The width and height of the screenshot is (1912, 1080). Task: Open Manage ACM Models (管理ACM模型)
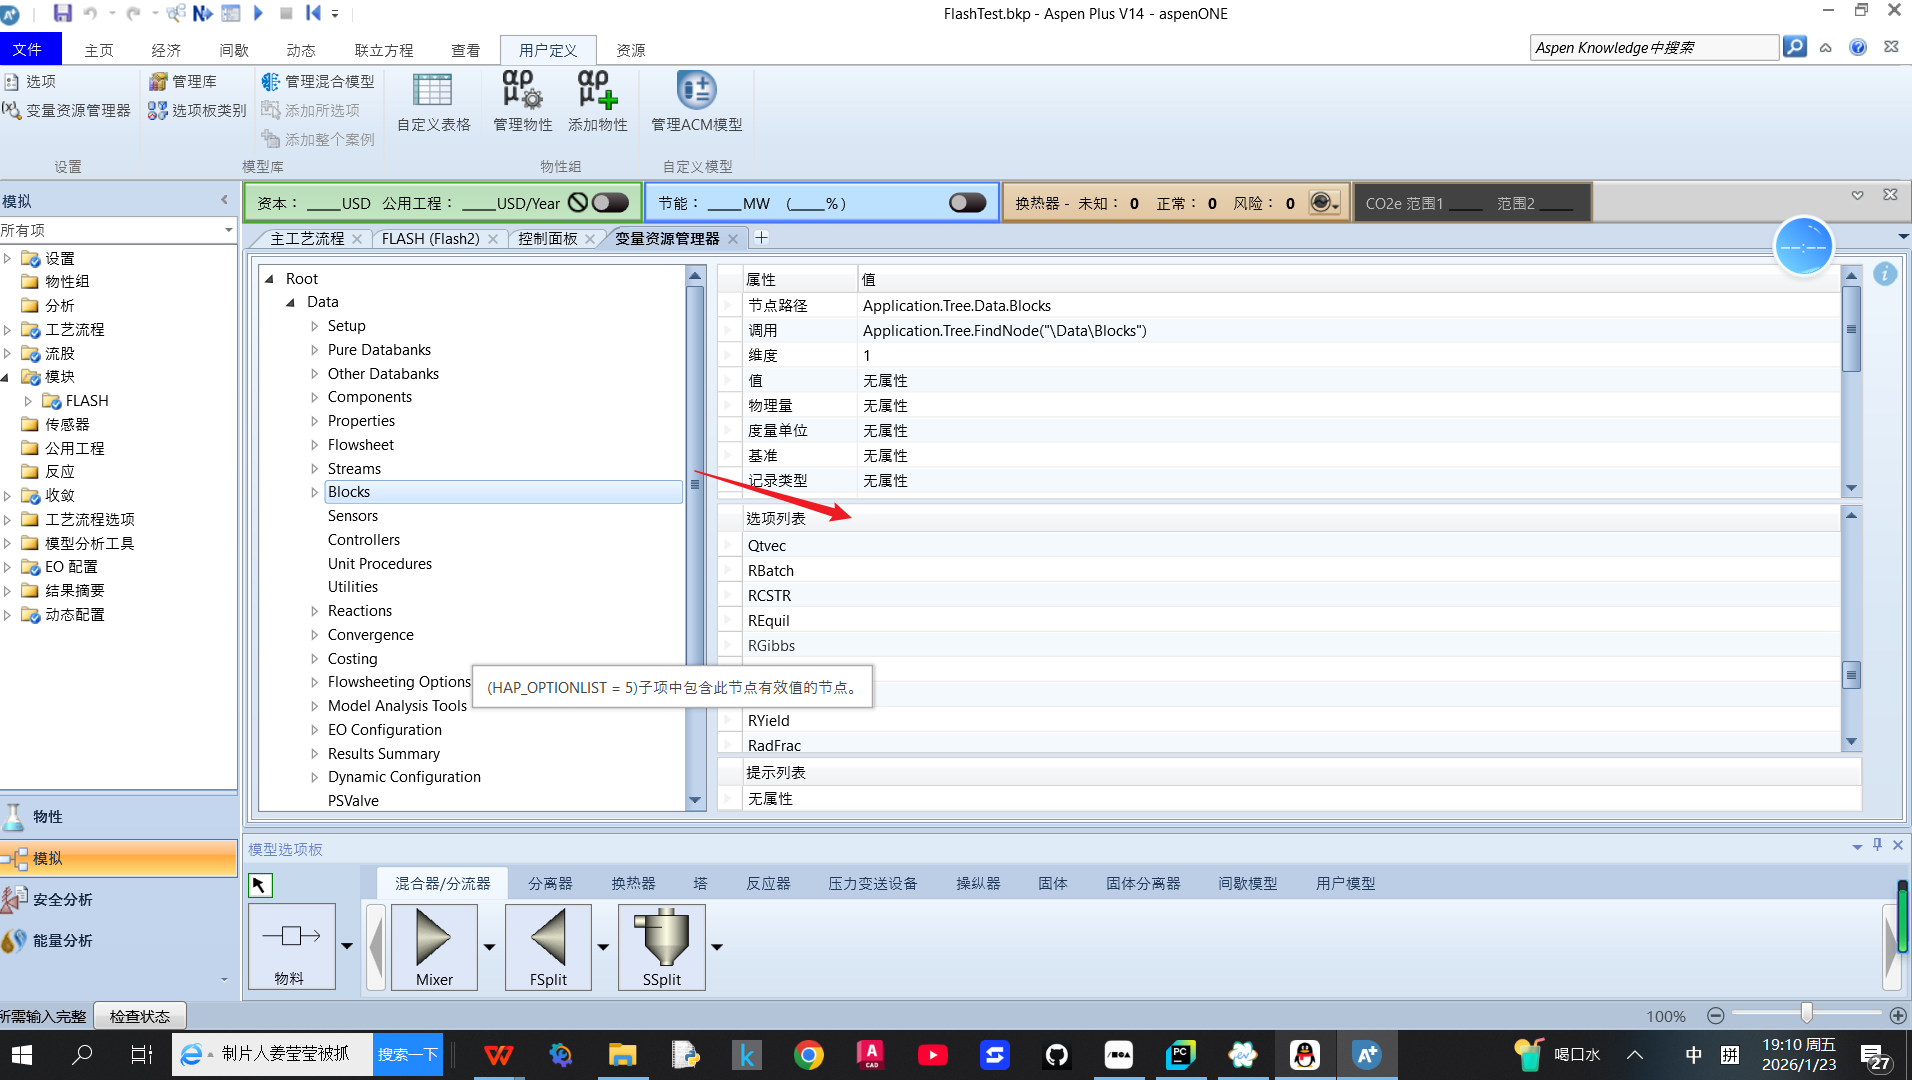696,102
